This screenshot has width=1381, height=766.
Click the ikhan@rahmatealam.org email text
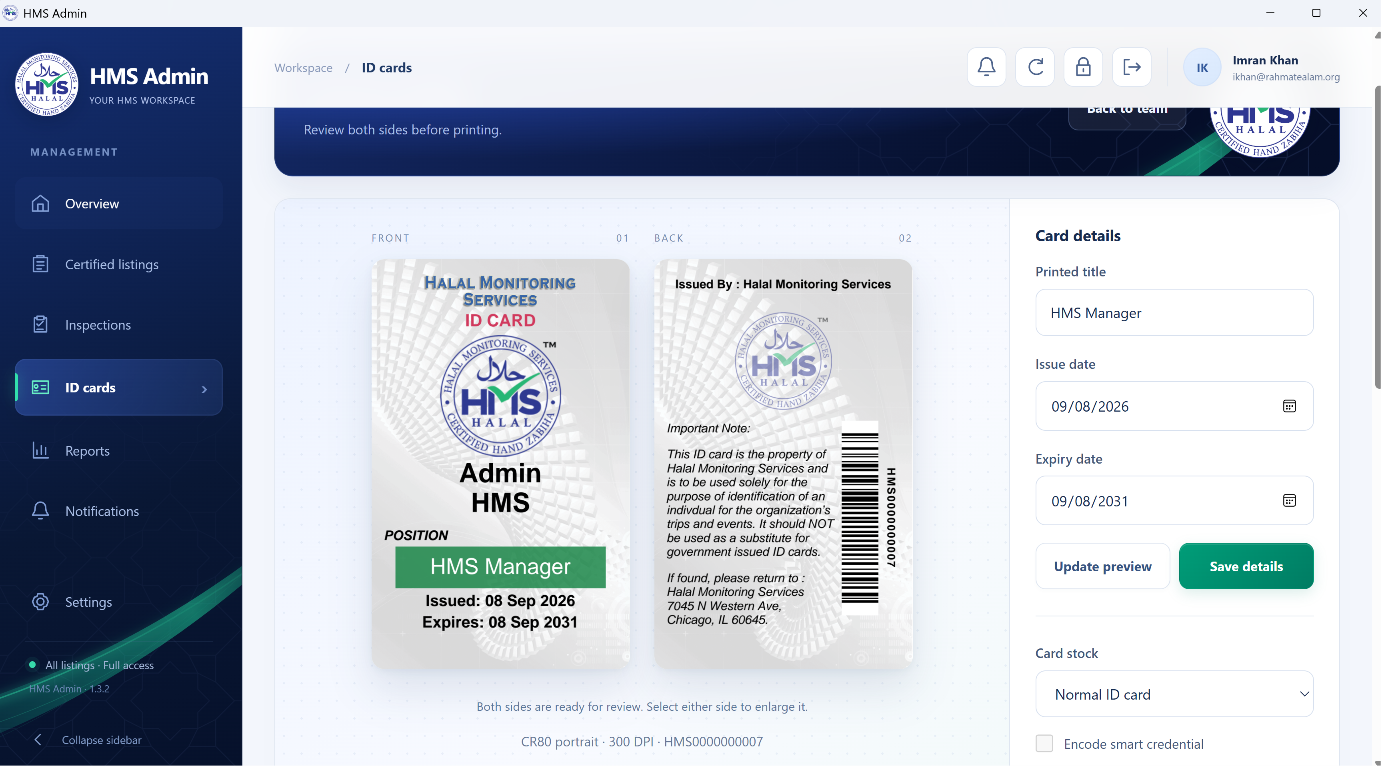pyautogui.click(x=1286, y=77)
